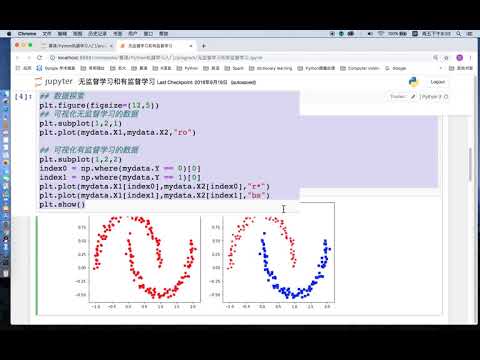The image size is (480, 360).
Task: Open the Chrome application menu
Action: click(x=27, y=34)
